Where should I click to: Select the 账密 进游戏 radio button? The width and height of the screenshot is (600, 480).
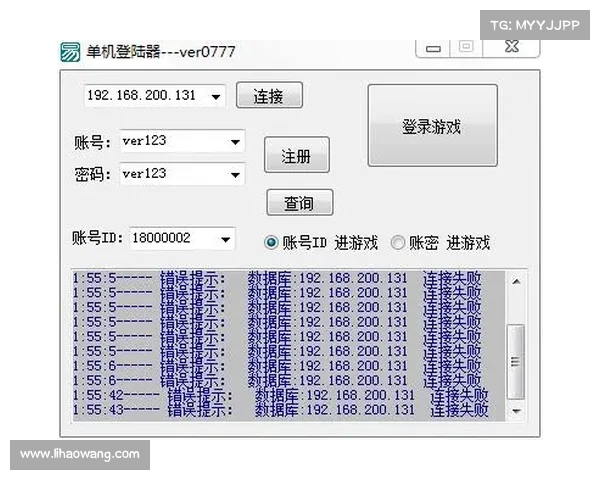click(398, 242)
